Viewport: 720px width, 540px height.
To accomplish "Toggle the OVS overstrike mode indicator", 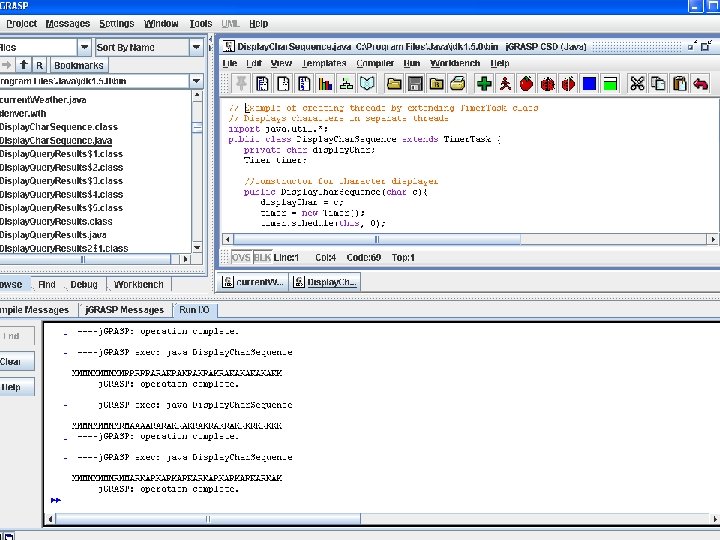I will coord(241,257).
